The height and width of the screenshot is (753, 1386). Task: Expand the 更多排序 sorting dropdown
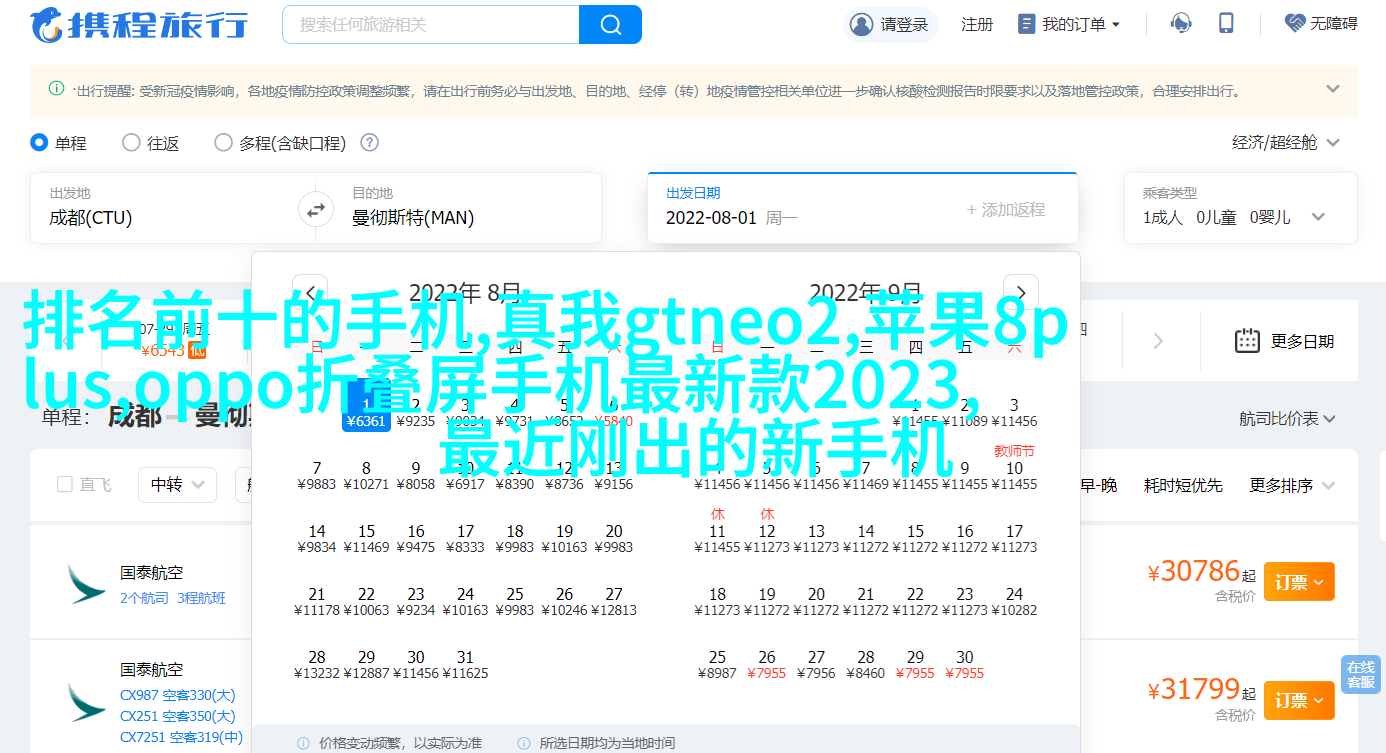[1292, 485]
